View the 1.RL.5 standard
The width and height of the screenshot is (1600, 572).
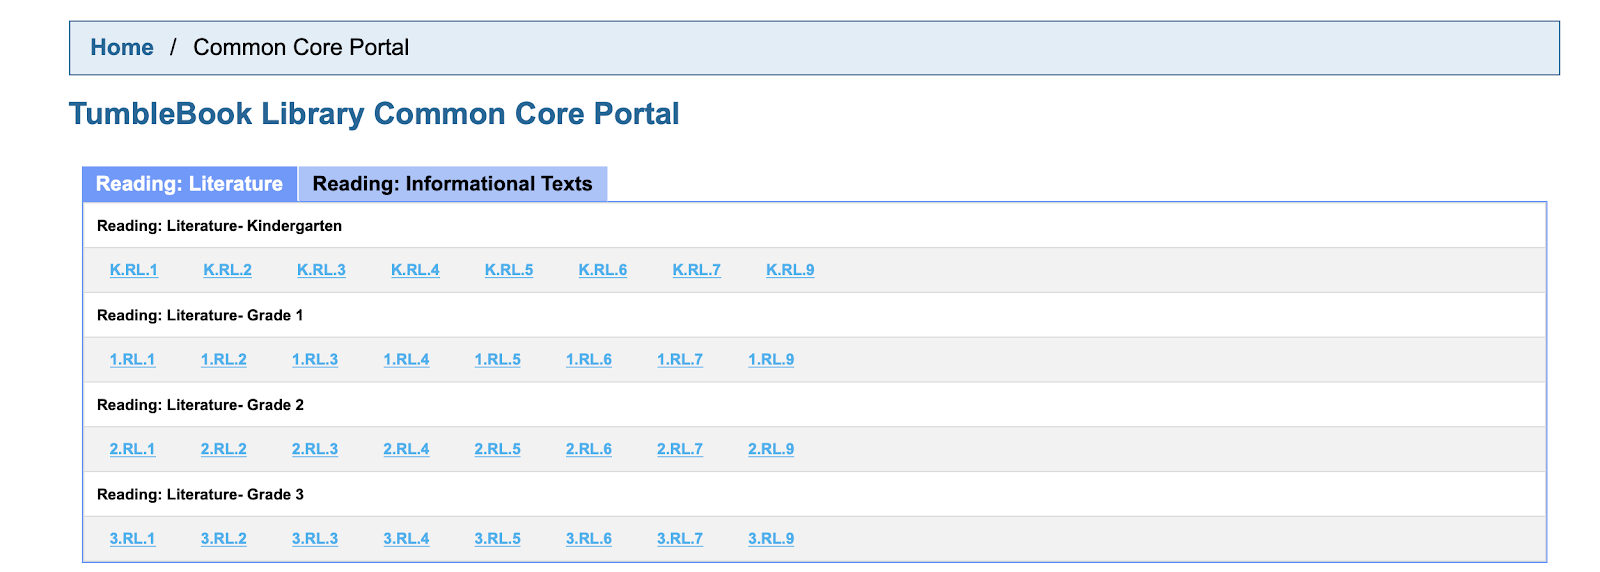[x=498, y=360]
